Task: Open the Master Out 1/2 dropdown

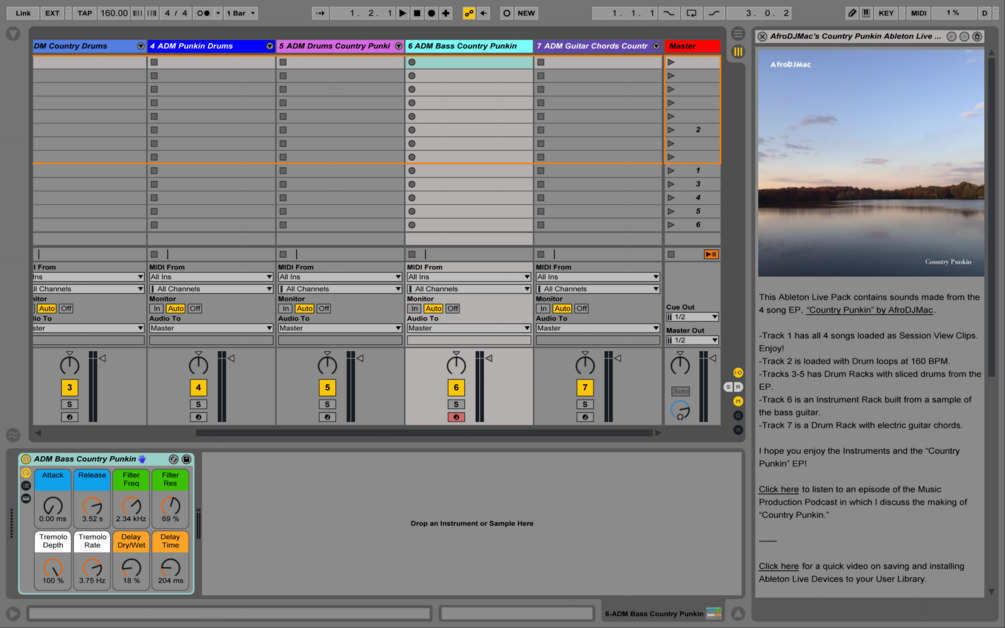Action: pos(692,340)
